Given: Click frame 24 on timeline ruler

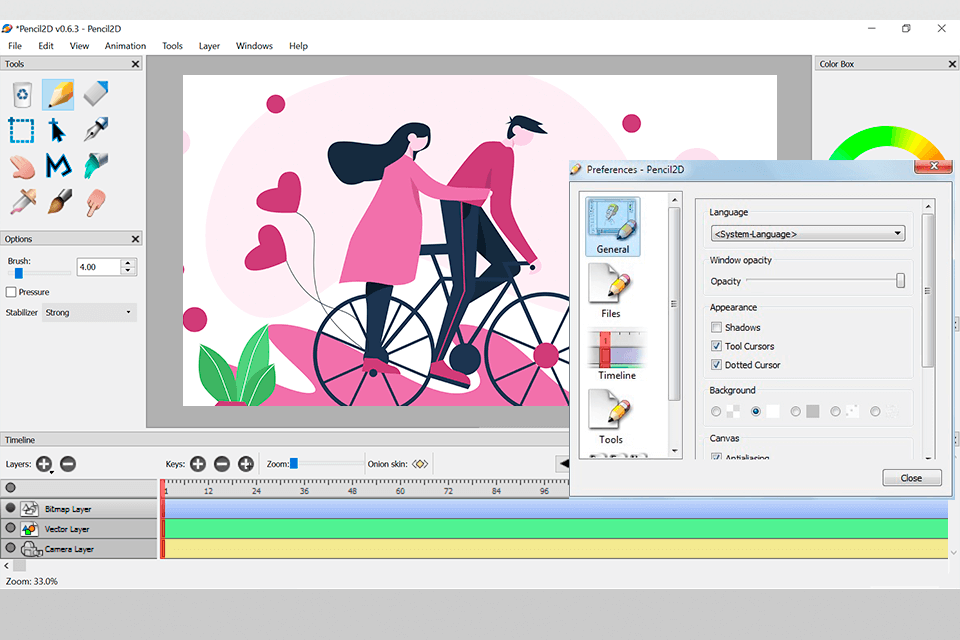Looking at the screenshot, I should (x=257, y=491).
